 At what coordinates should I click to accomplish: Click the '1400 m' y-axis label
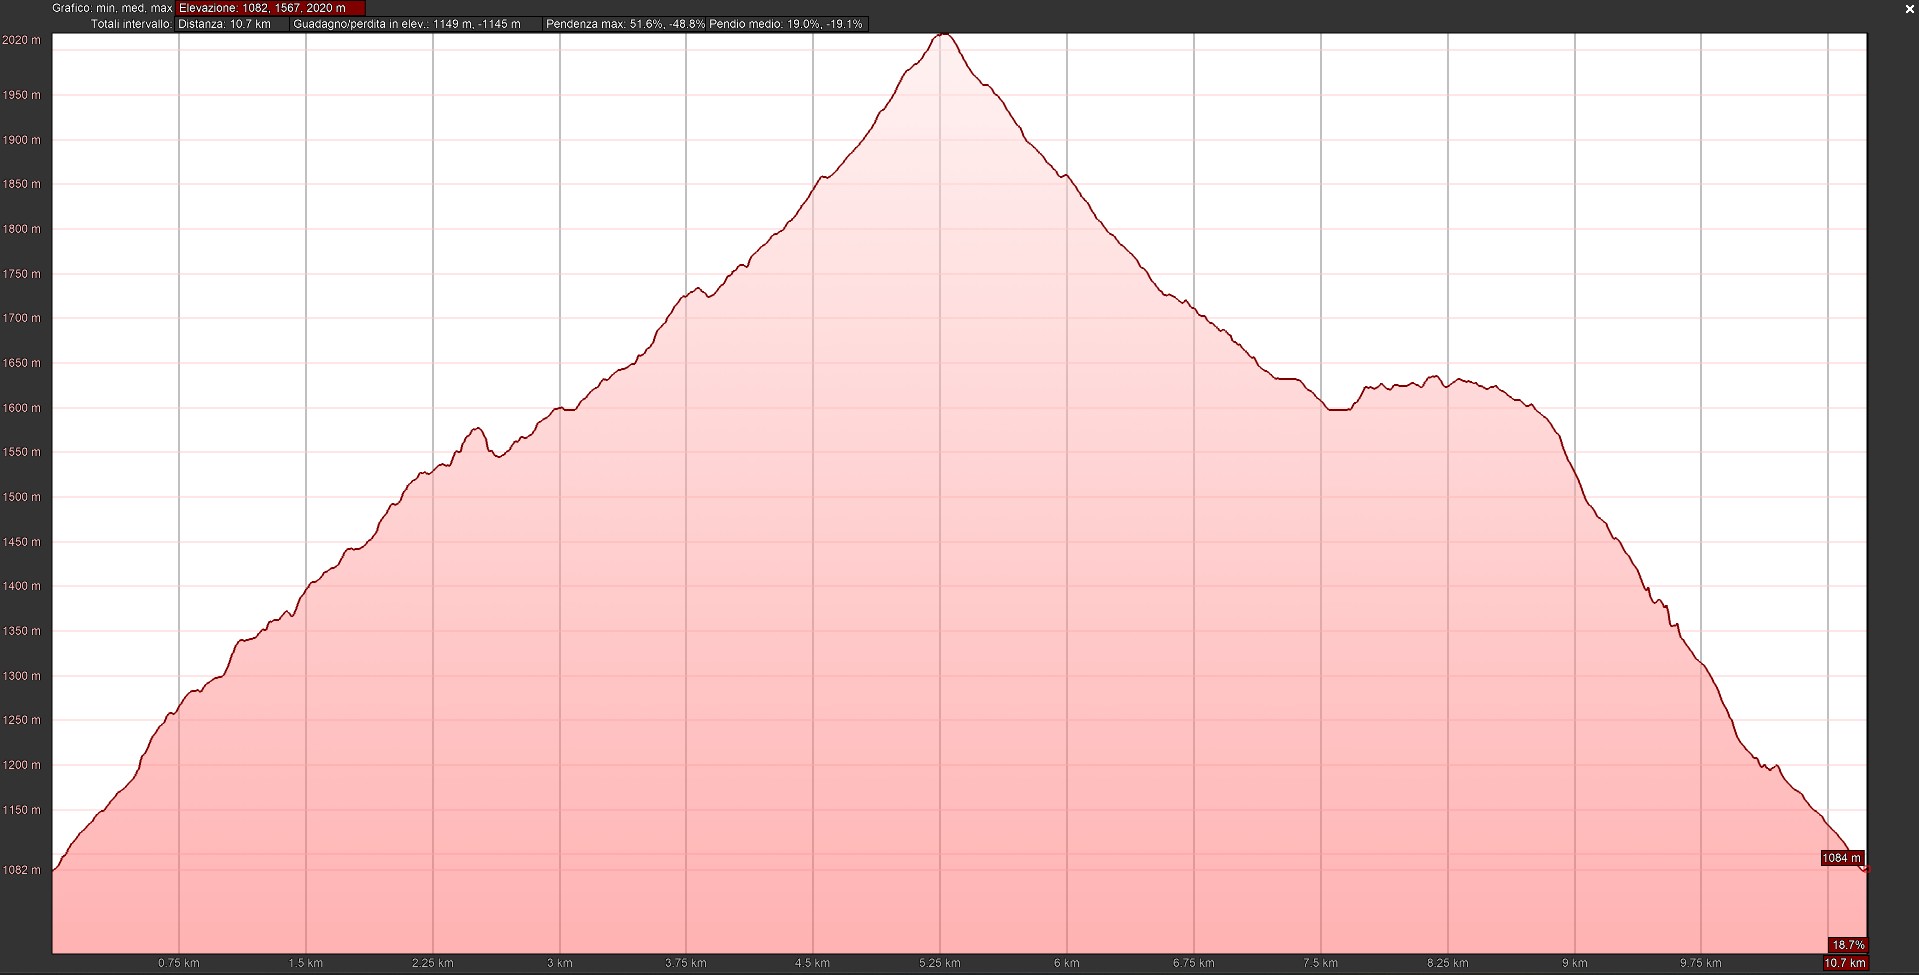pos(21,586)
